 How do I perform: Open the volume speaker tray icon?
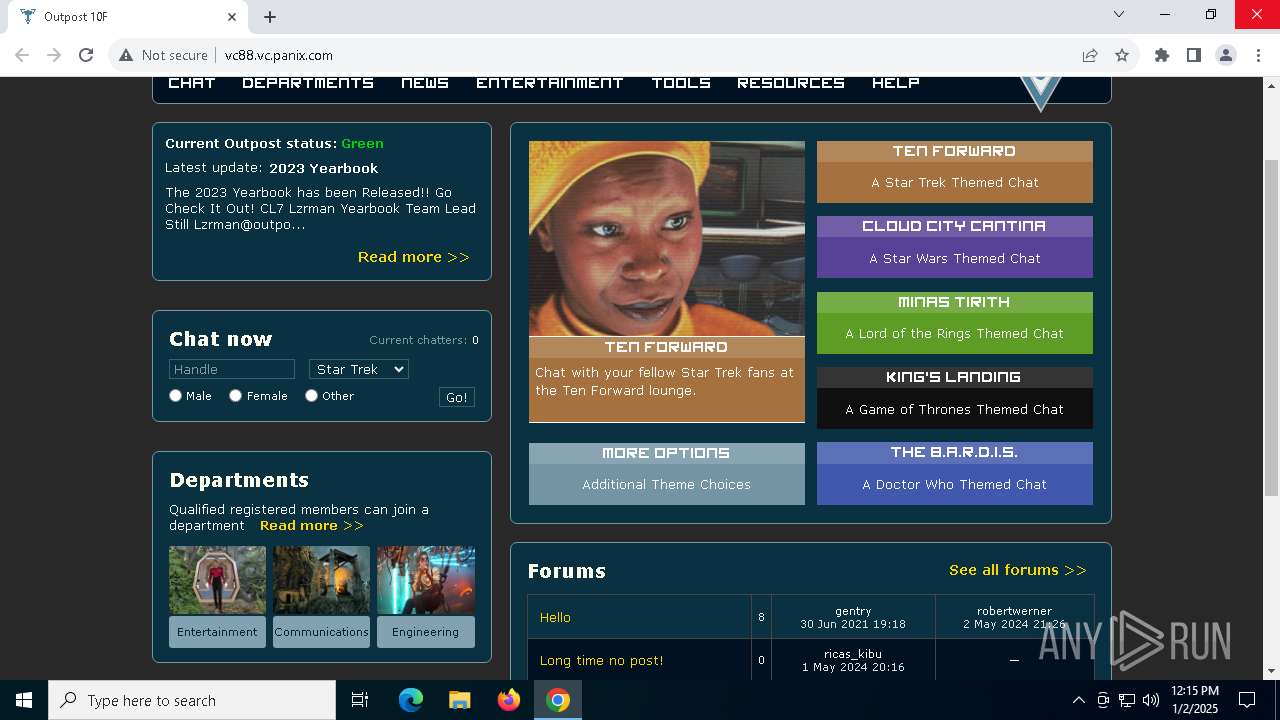pos(1151,700)
